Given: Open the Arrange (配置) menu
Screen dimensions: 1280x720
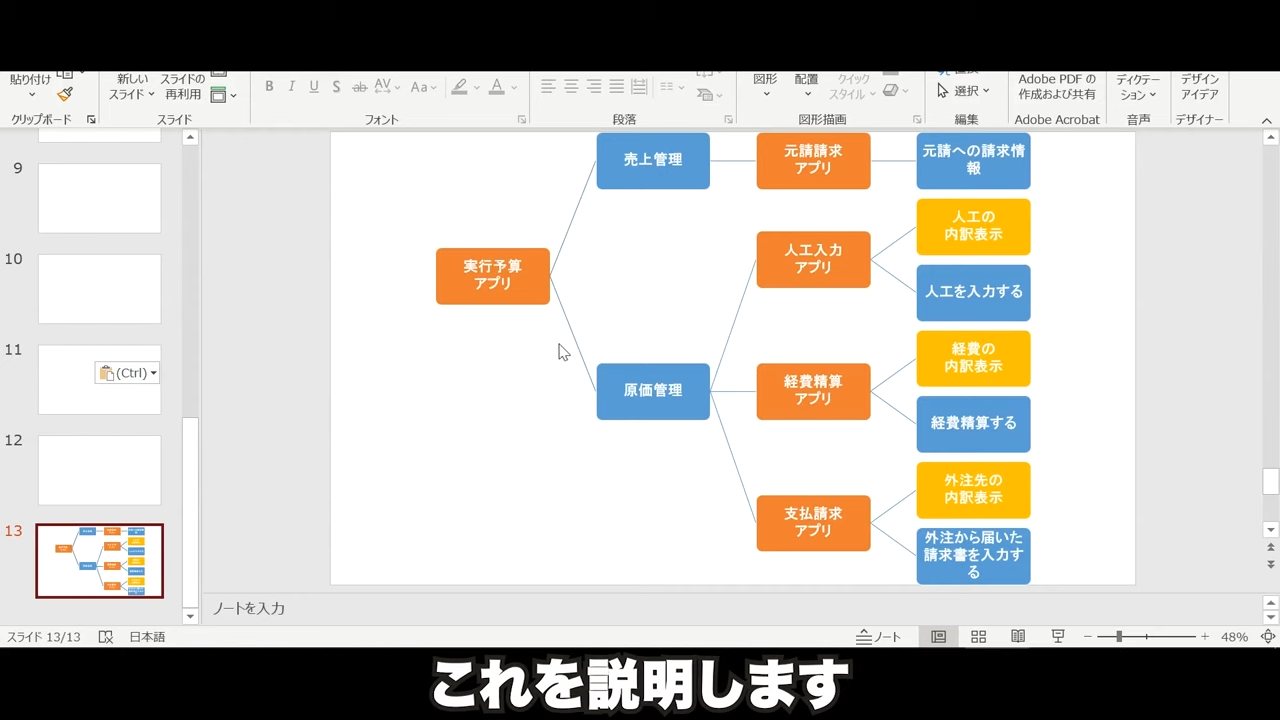Looking at the screenshot, I should coord(806,87).
